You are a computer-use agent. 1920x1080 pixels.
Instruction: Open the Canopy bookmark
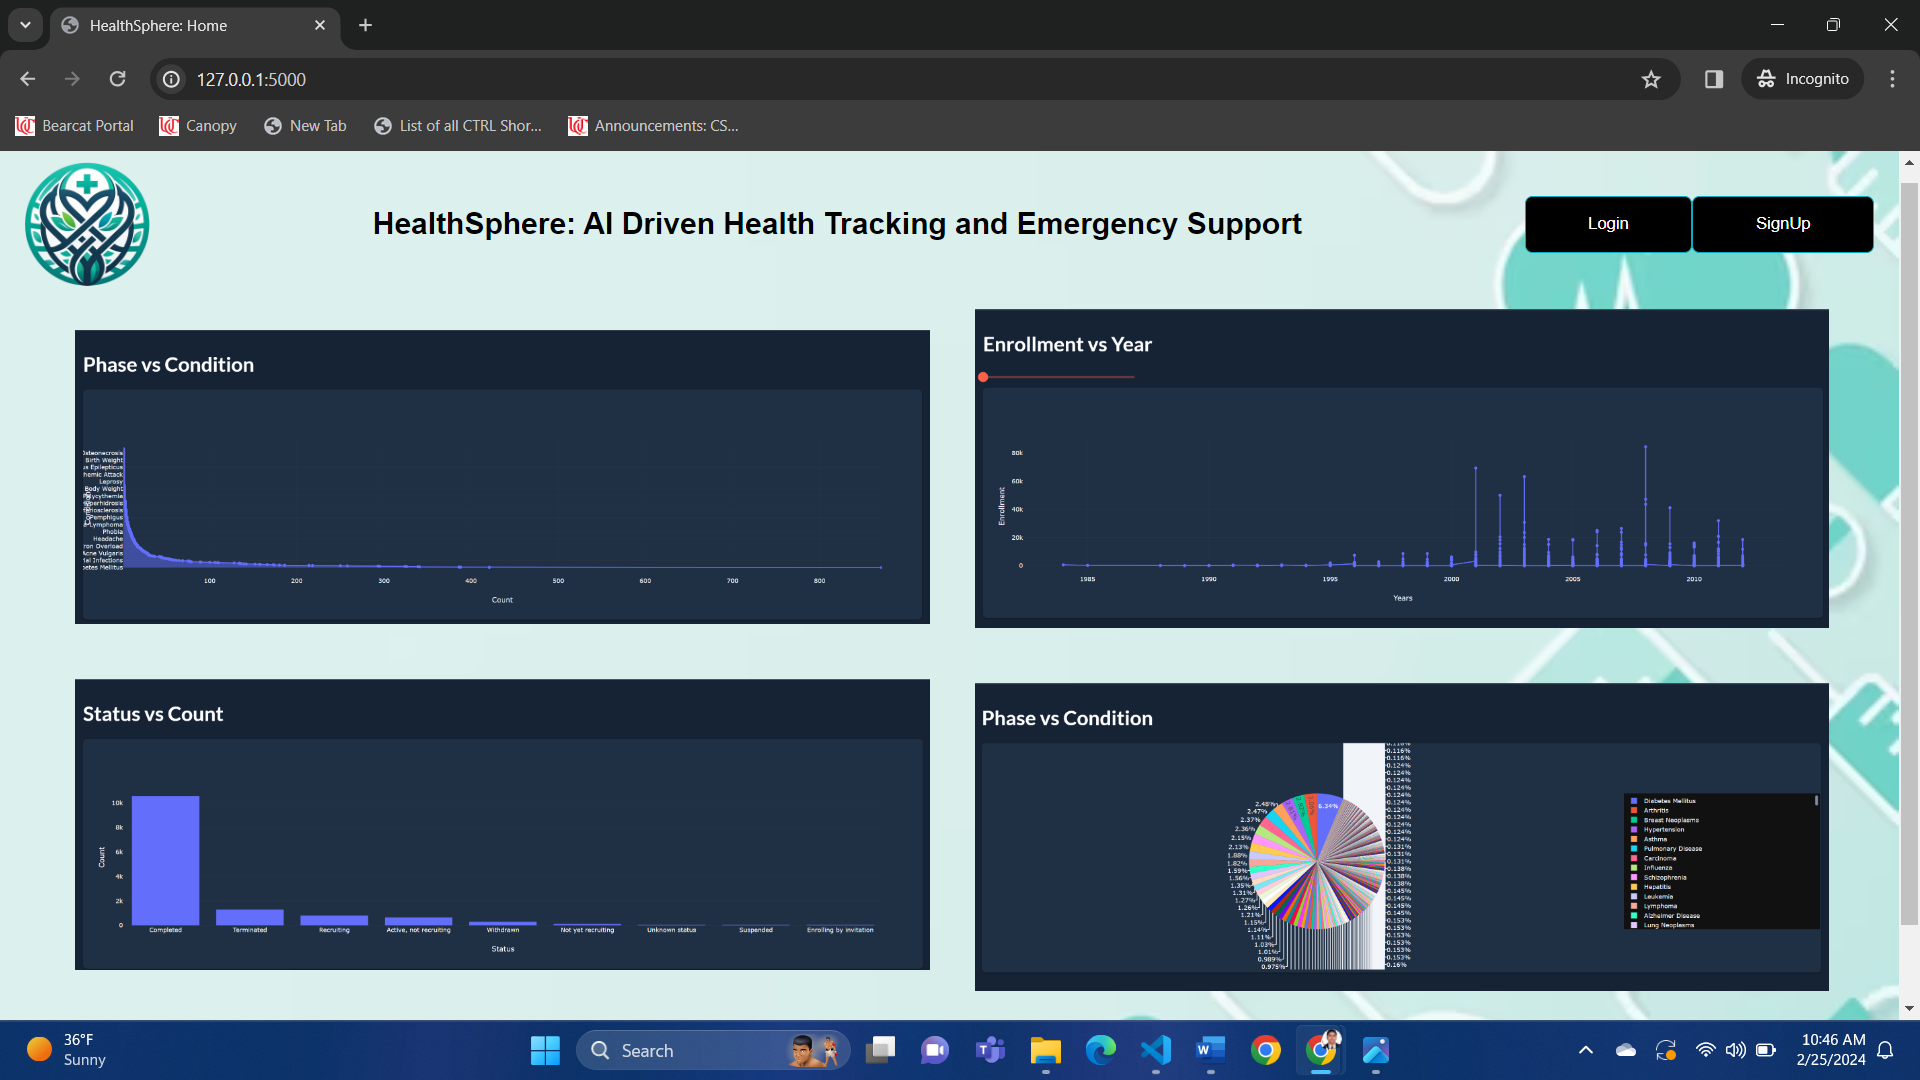tap(198, 126)
